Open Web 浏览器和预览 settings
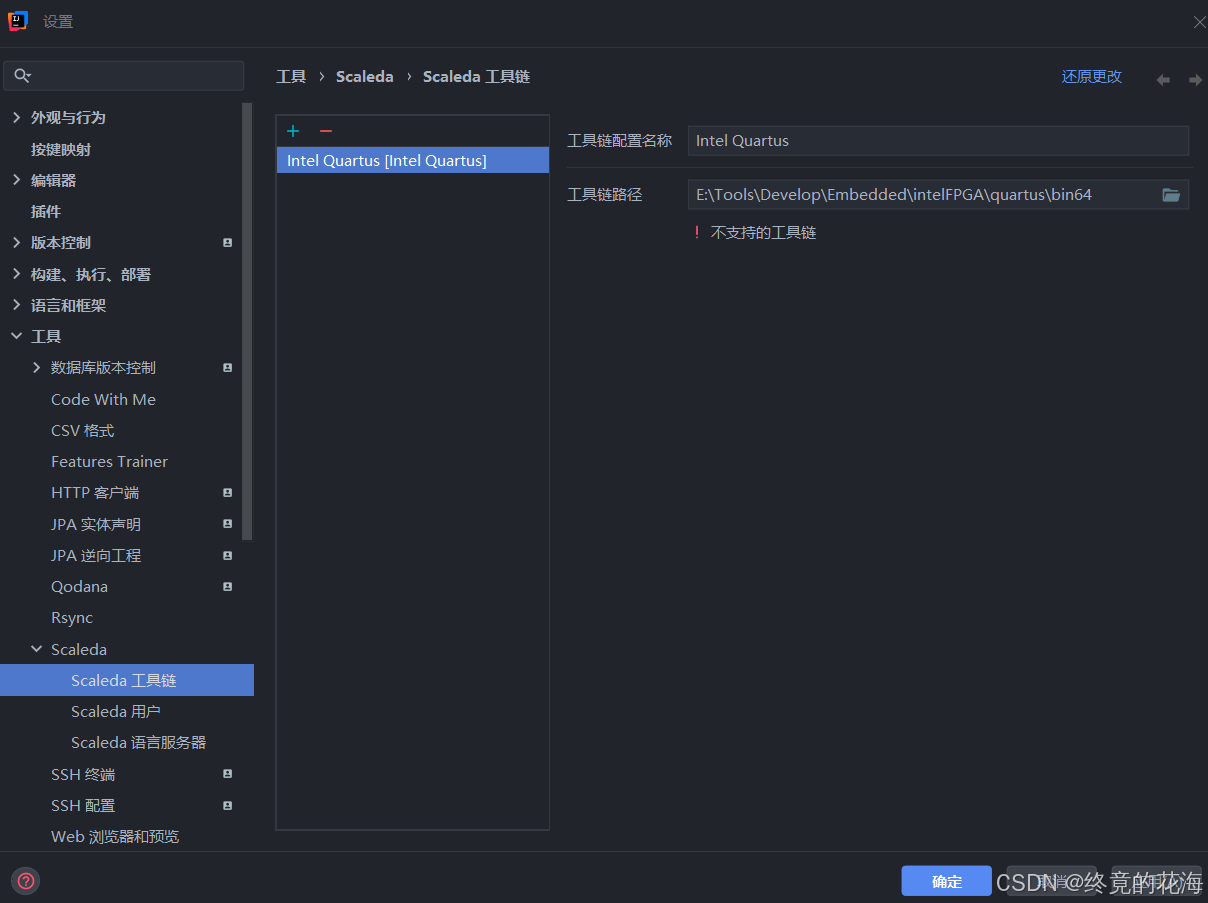The height and width of the screenshot is (903, 1208). (115, 836)
